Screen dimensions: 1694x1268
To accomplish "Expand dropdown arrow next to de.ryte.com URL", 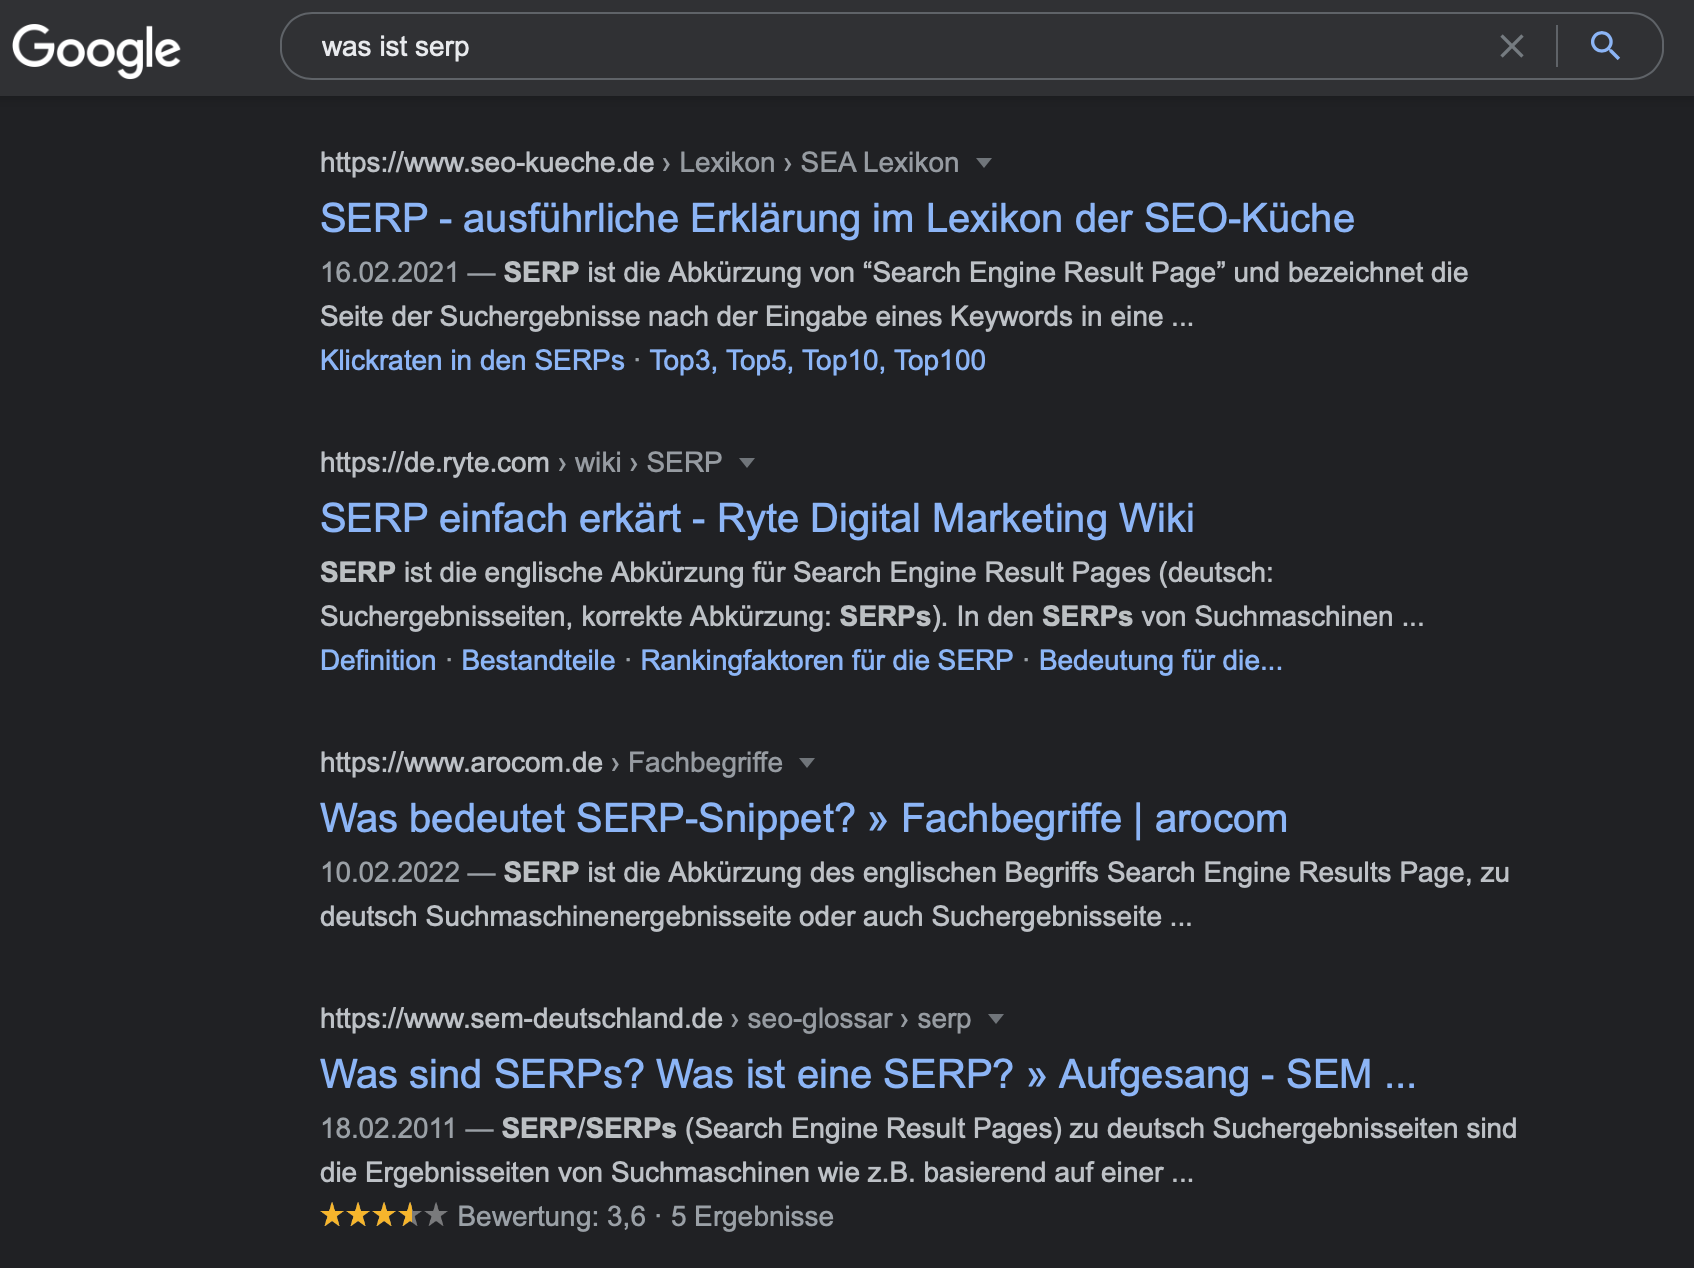I will click(x=746, y=463).
